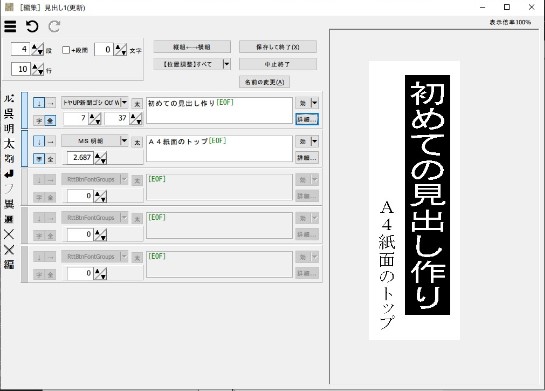Toggle 字 button in 初めての見出し作り row
Screen dimensions: 545x391
click(x=39, y=121)
